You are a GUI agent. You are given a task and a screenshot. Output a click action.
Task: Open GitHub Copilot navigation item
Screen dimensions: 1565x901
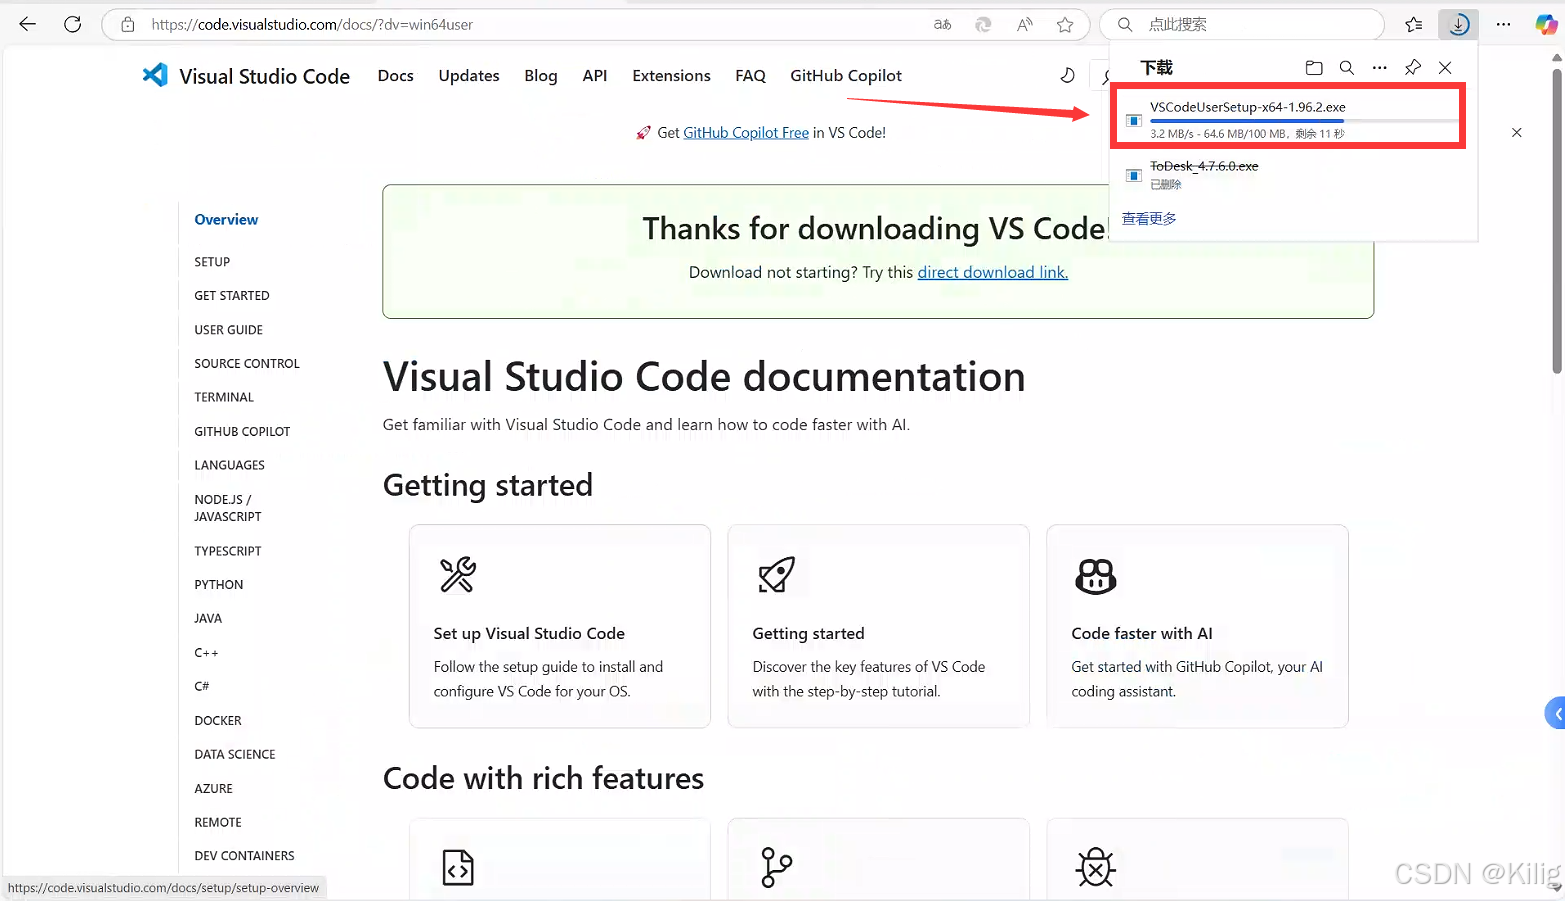(x=846, y=76)
